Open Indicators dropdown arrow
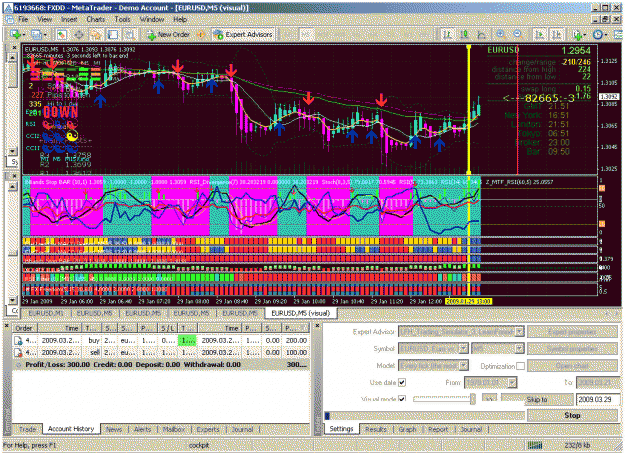Screen dimensions: 625x453 coord(584,35)
